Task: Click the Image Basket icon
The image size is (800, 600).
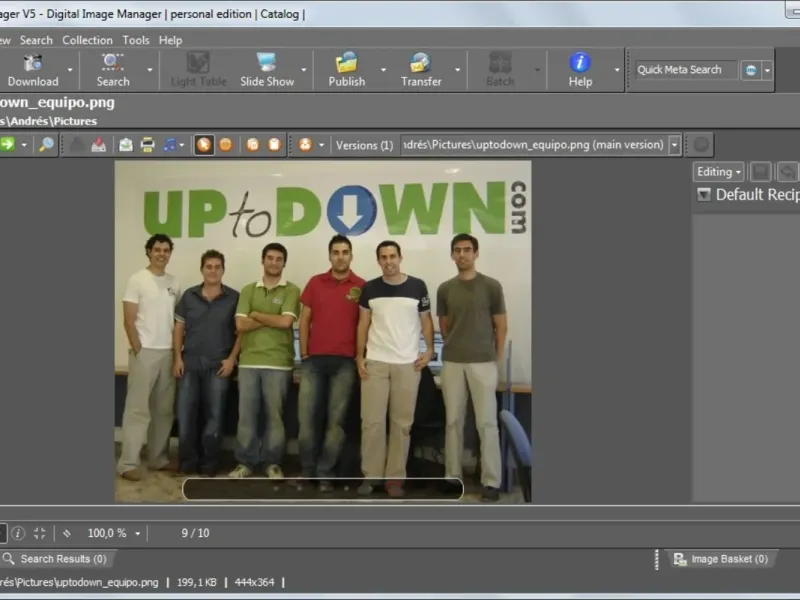Action: click(680, 559)
